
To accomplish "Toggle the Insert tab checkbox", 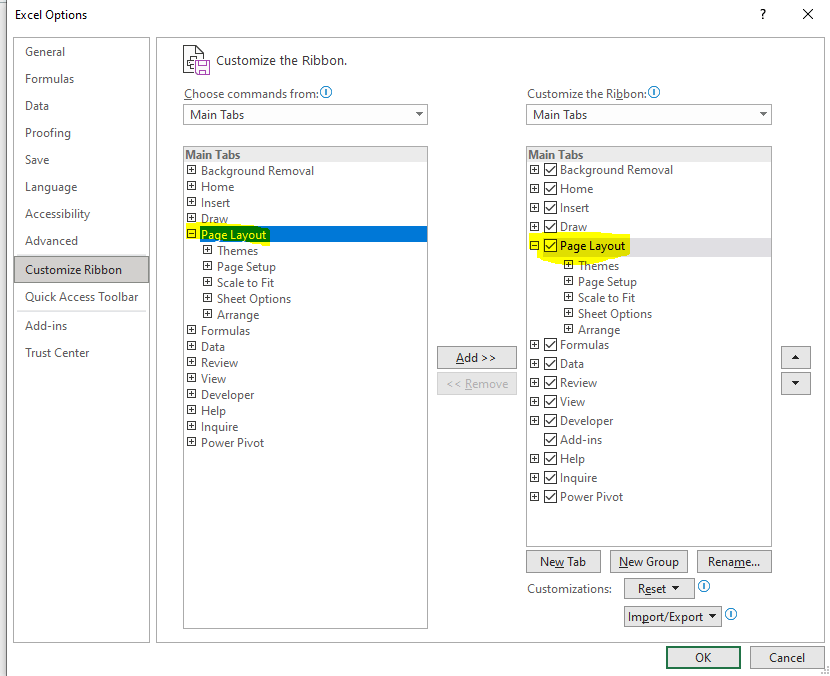I will [551, 208].
